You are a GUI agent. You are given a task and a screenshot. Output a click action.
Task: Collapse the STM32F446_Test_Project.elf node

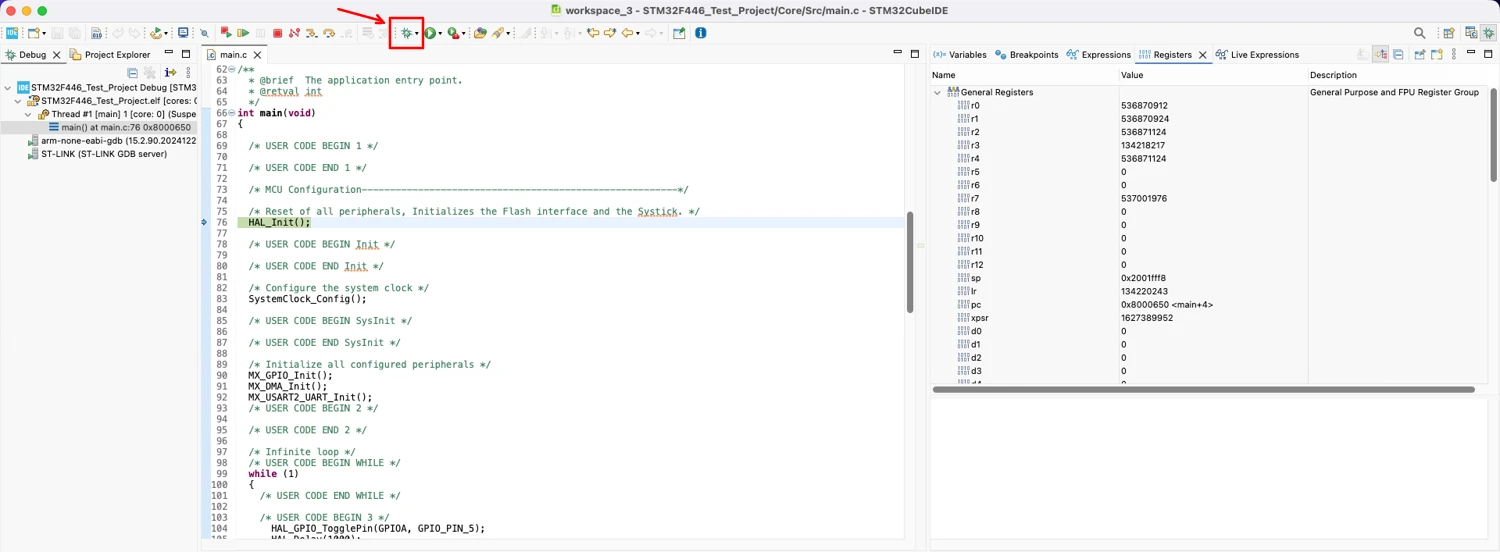coord(18,101)
